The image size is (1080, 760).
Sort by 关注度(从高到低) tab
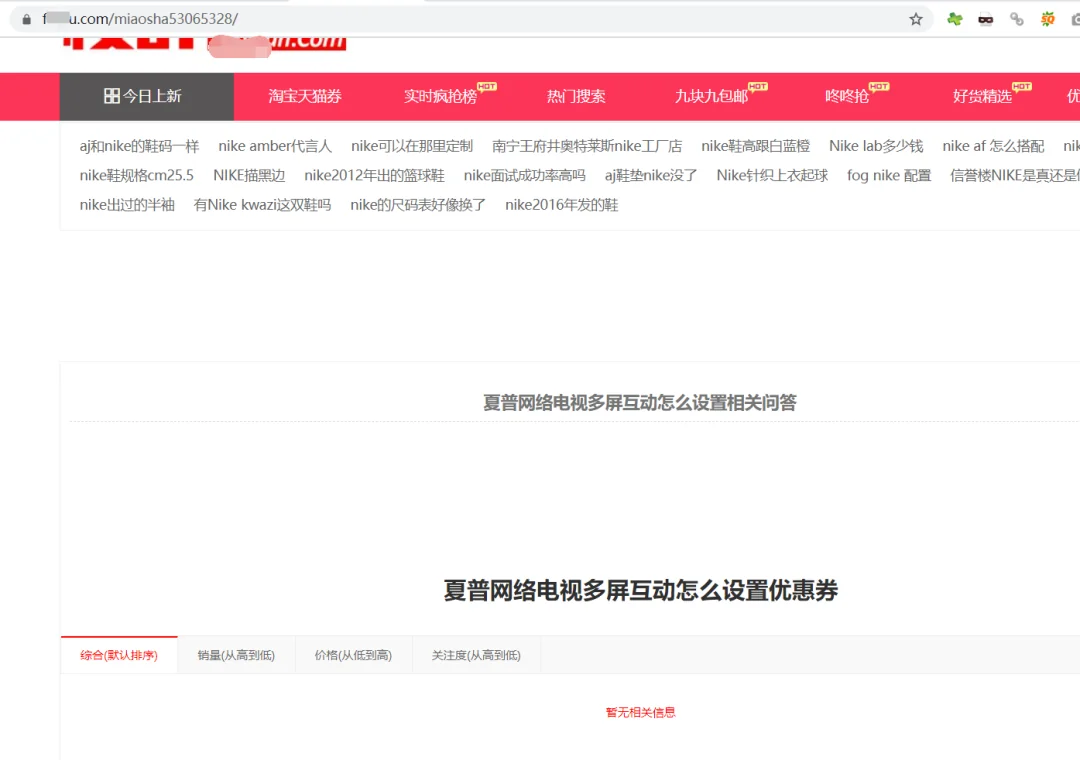pos(476,655)
